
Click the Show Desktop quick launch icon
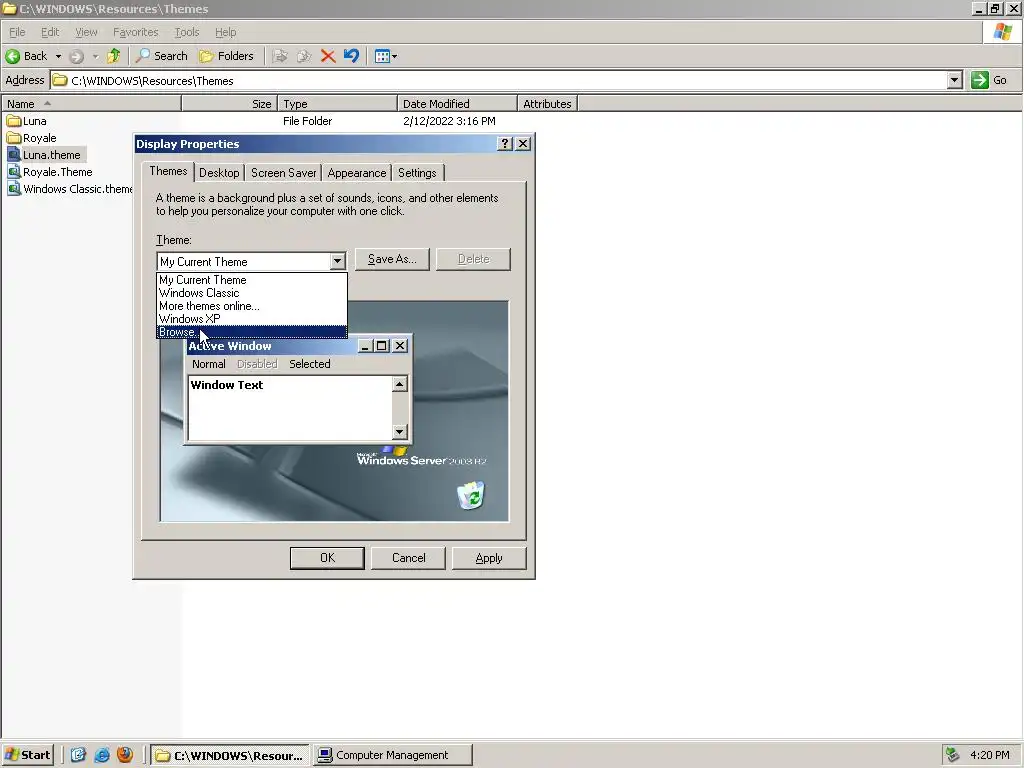pyautogui.click(x=78, y=755)
